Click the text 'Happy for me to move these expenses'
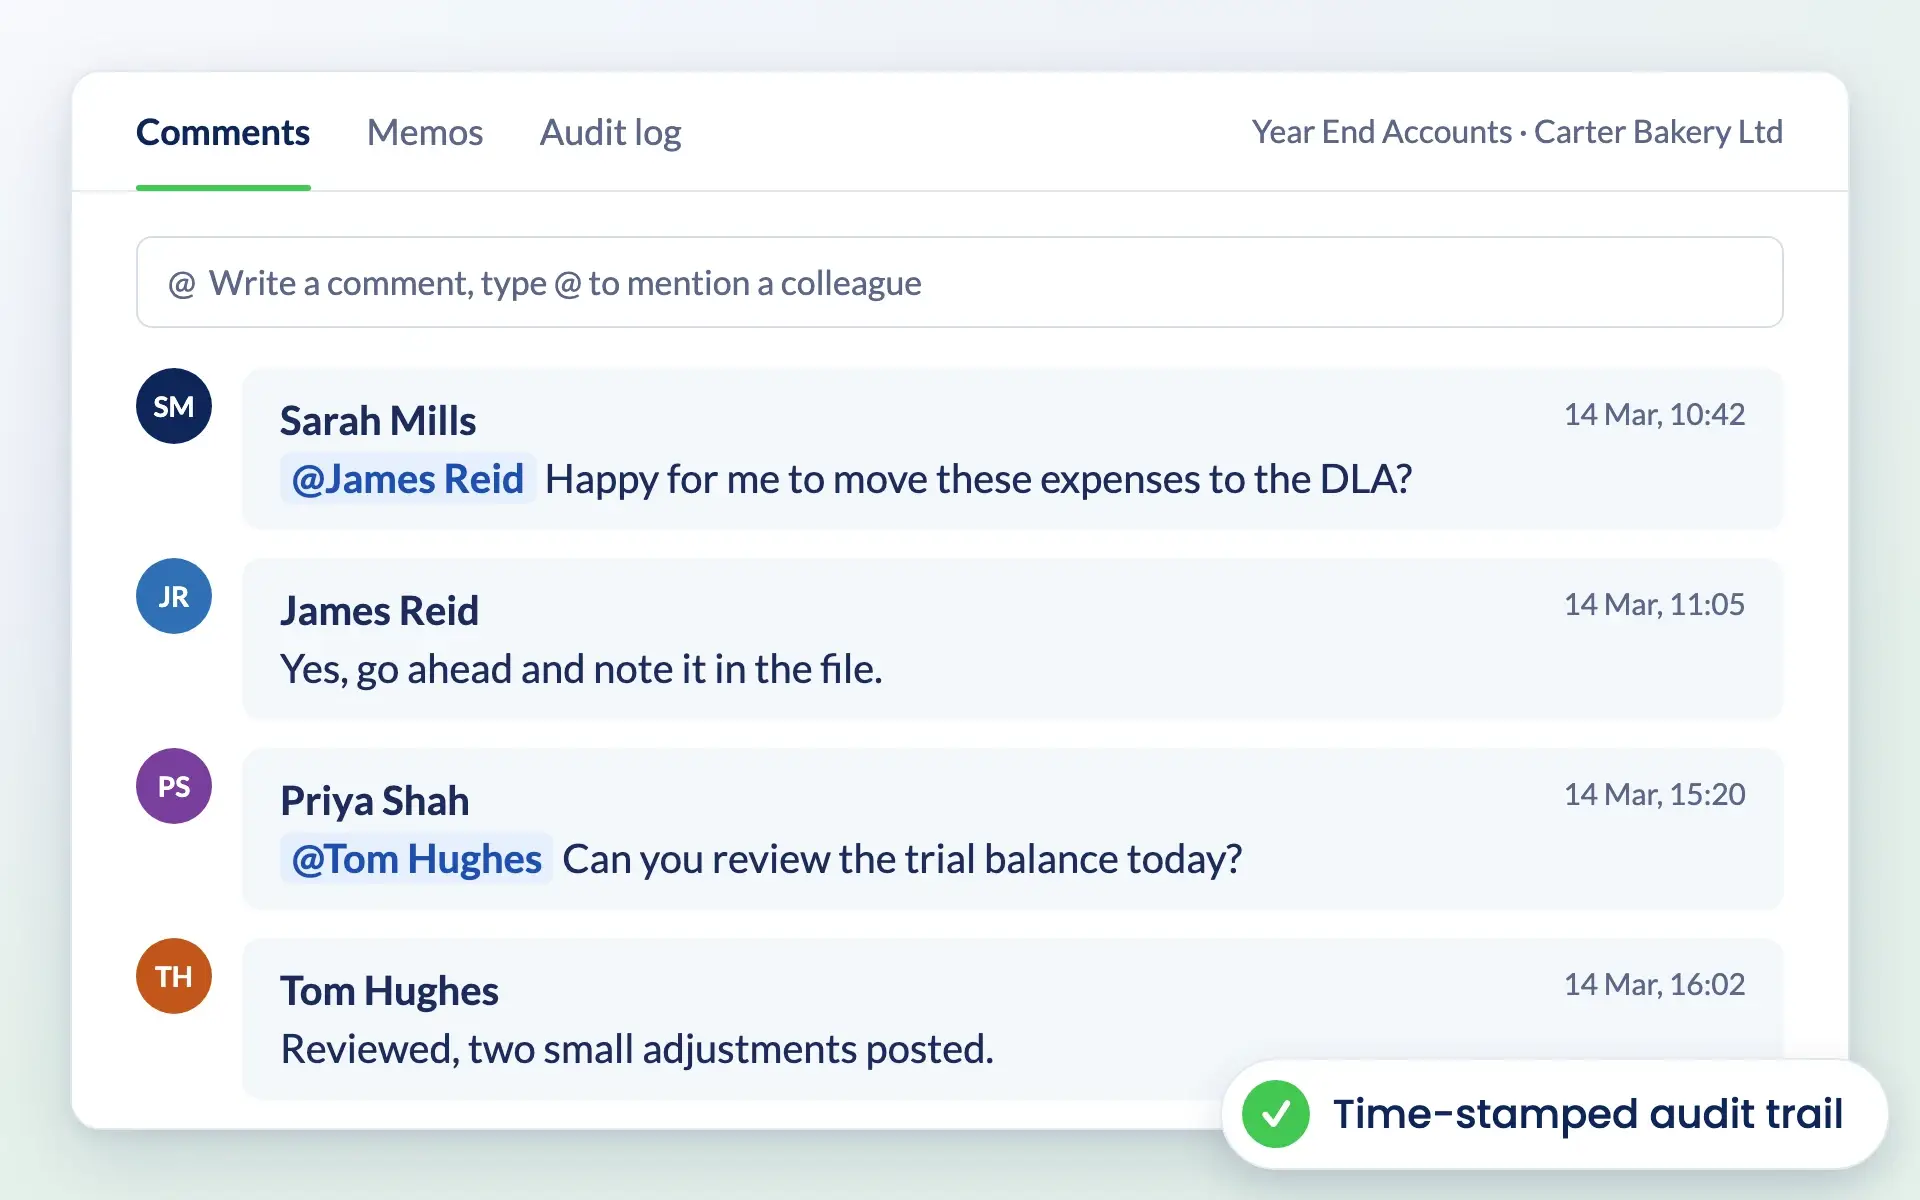The height and width of the screenshot is (1200, 1920). (x=872, y=480)
